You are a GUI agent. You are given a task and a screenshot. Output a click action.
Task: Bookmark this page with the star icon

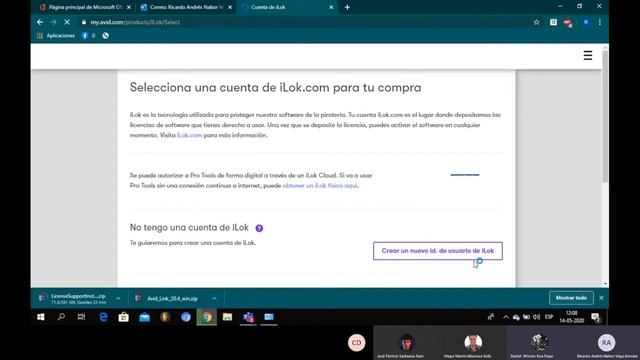(536, 22)
